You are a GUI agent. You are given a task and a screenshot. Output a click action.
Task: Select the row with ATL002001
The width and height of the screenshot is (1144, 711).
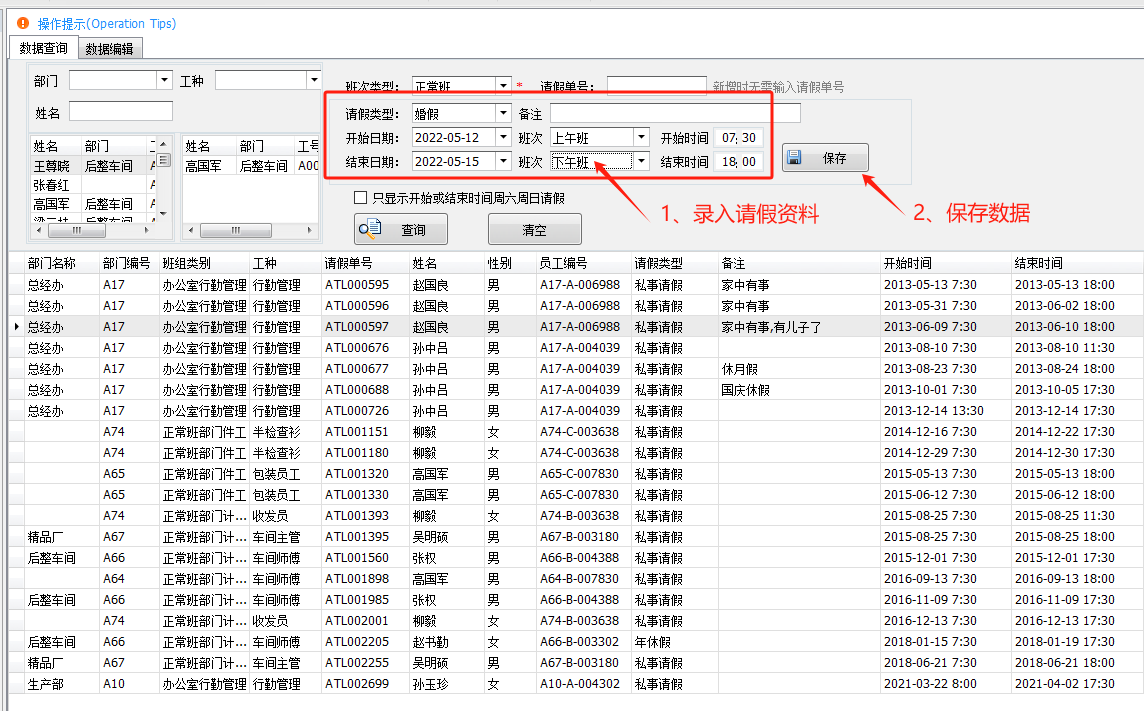tap(576, 621)
